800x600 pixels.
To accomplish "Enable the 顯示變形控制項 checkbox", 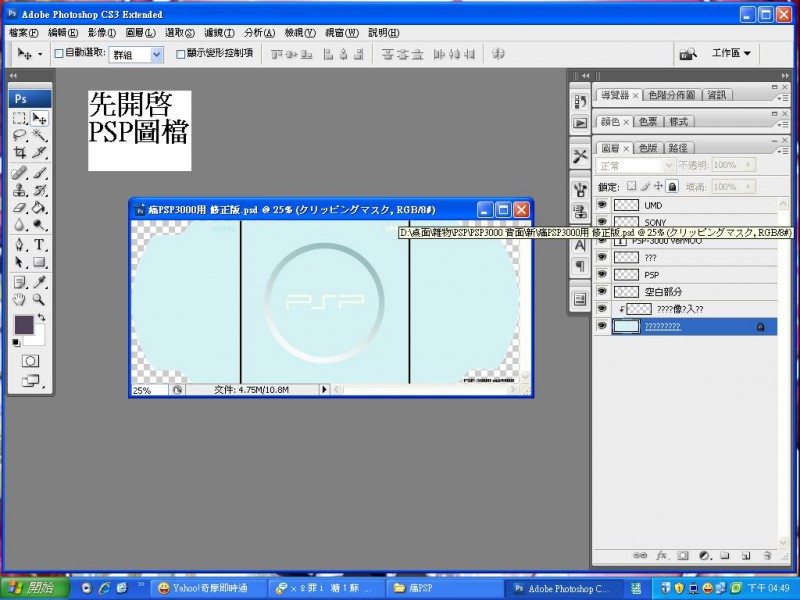I will [x=180, y=54].
